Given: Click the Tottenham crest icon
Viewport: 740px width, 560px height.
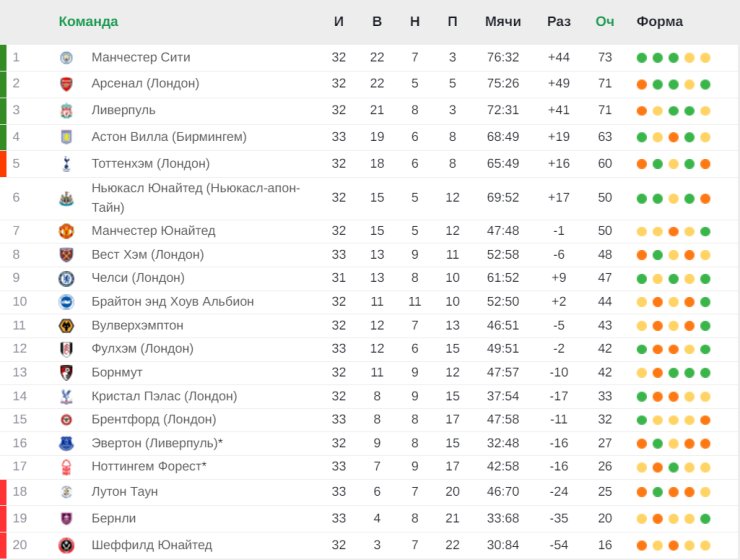Looking at the screenshot, I should click(x=66, y=163).
